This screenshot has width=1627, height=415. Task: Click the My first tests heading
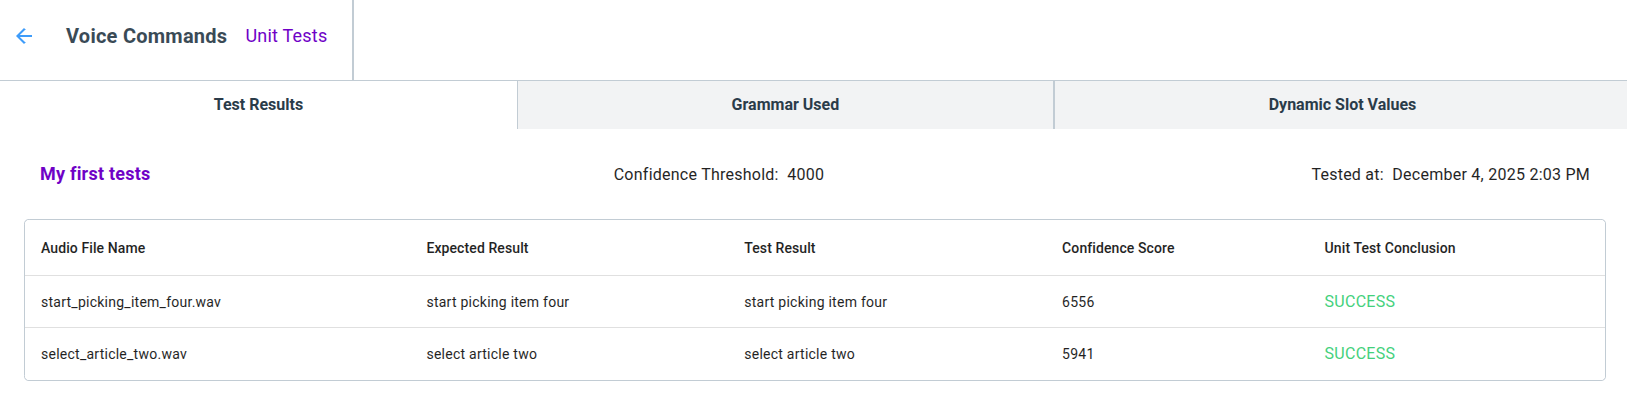click(x=95, y=174)
